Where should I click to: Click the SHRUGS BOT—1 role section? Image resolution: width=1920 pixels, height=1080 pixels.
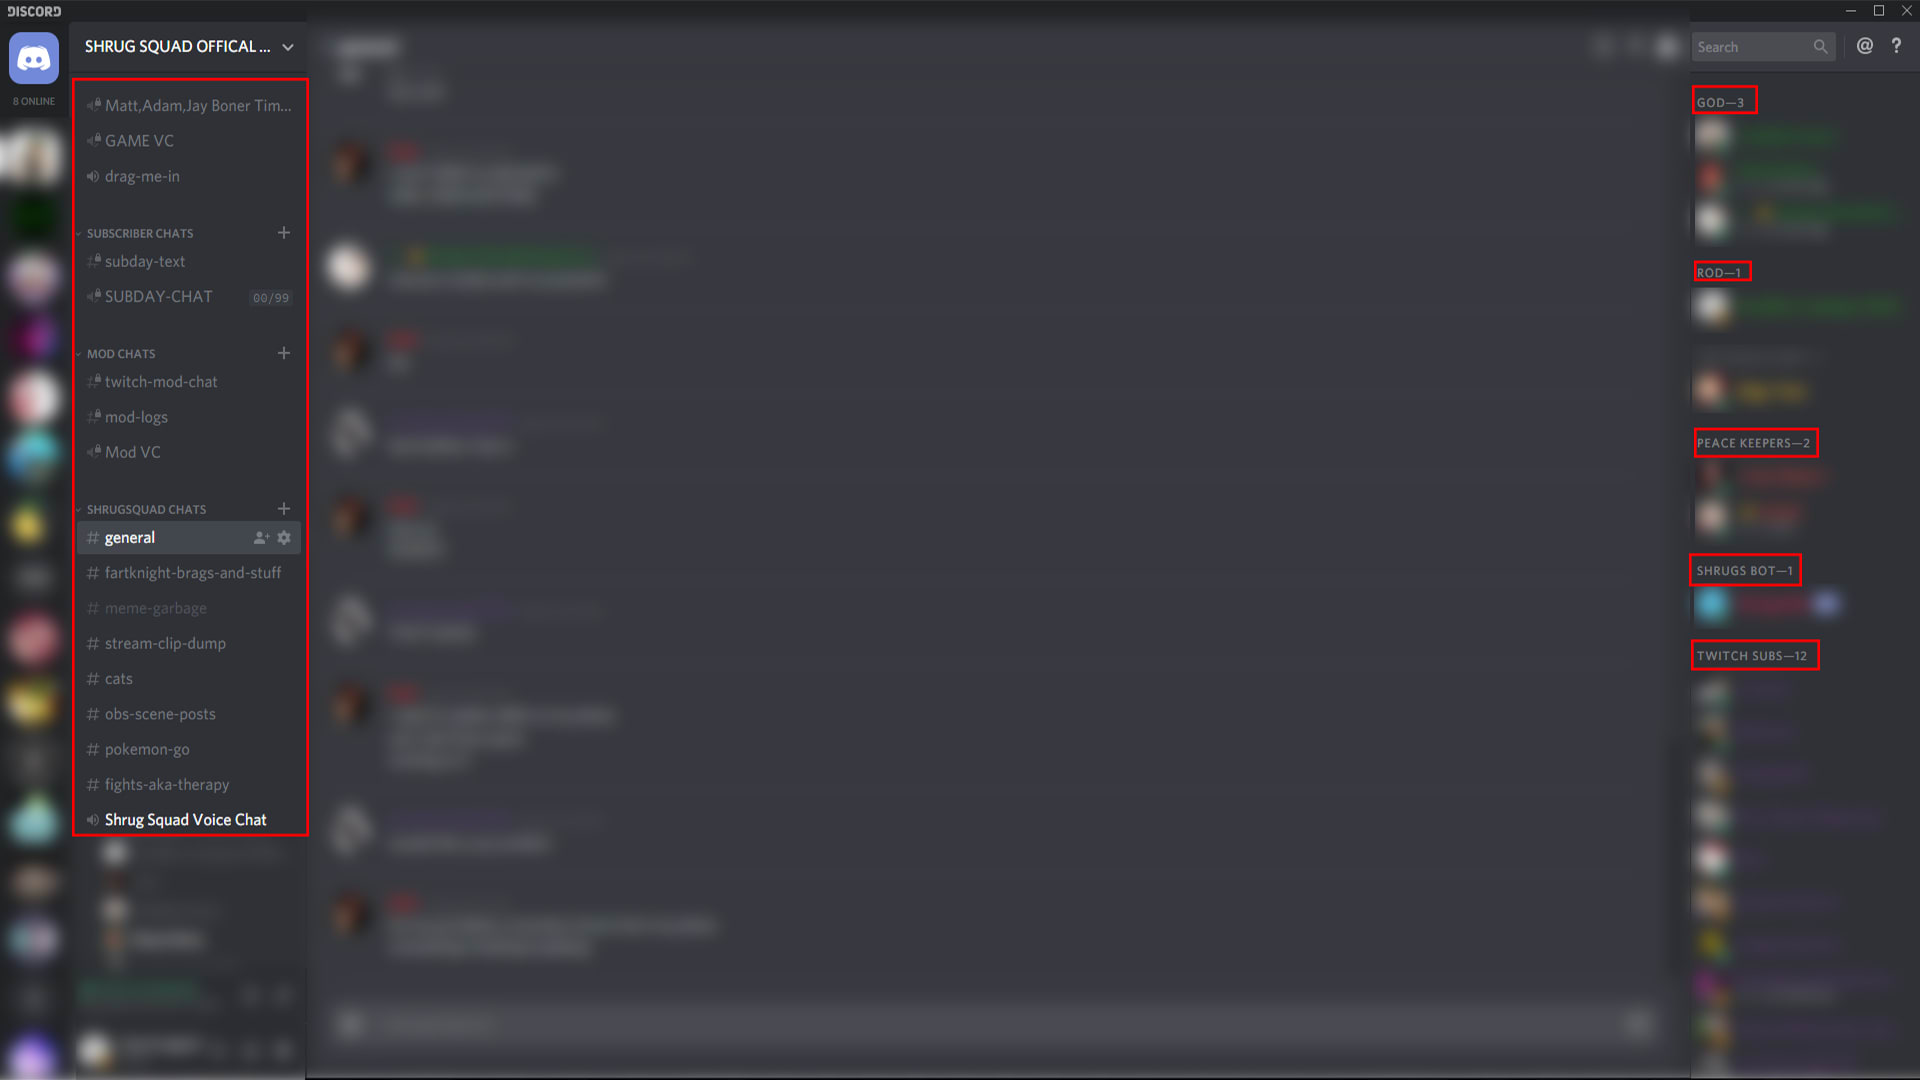(x=1743, y=570)
